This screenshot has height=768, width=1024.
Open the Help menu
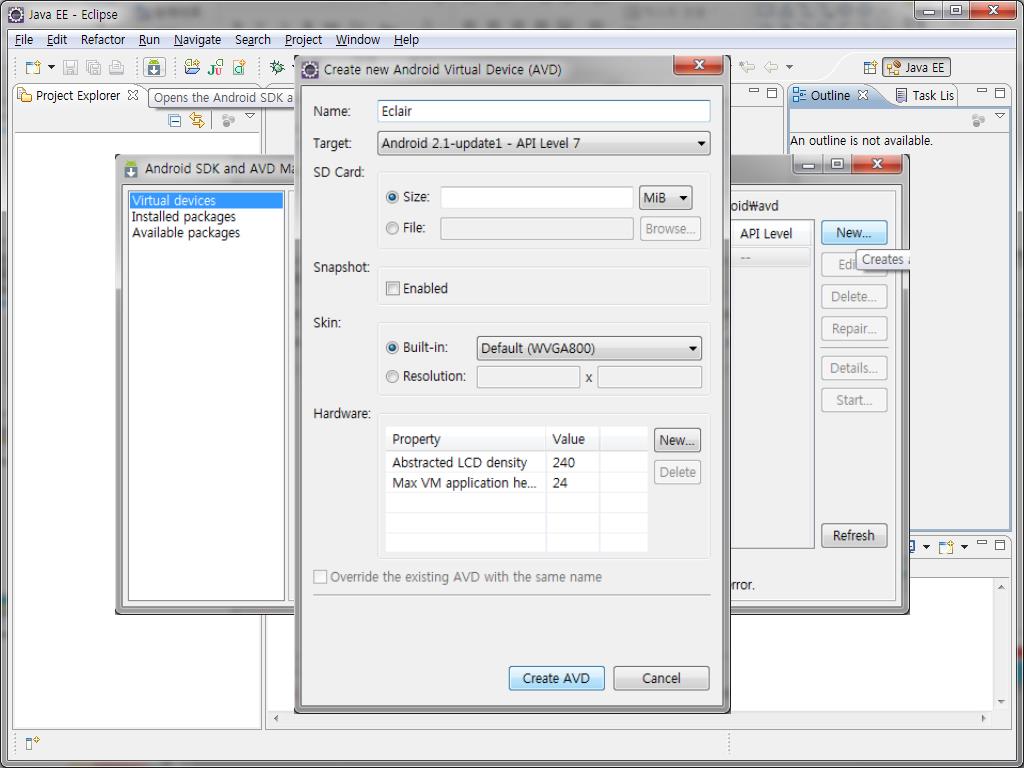coord(406,40)
